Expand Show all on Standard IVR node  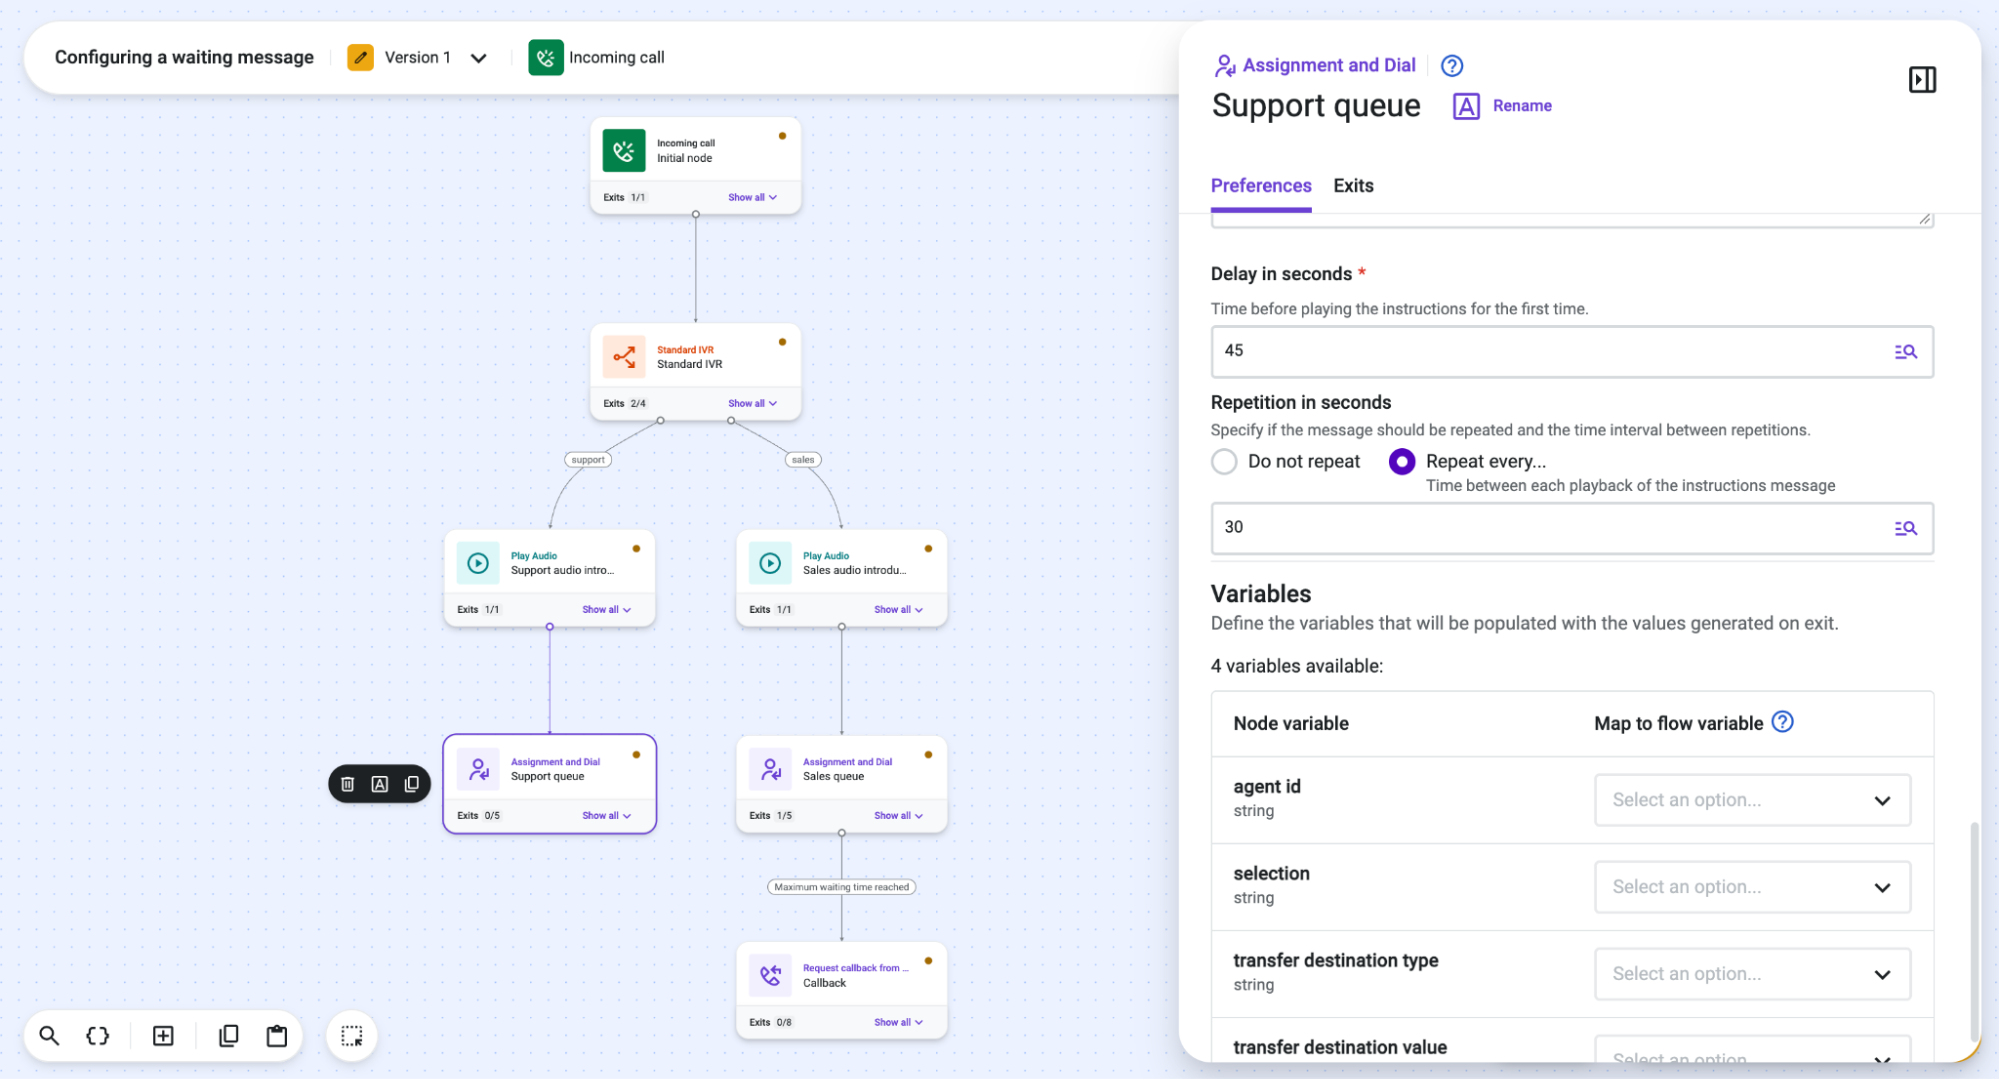pyautogui.click(x=752, y=404)
